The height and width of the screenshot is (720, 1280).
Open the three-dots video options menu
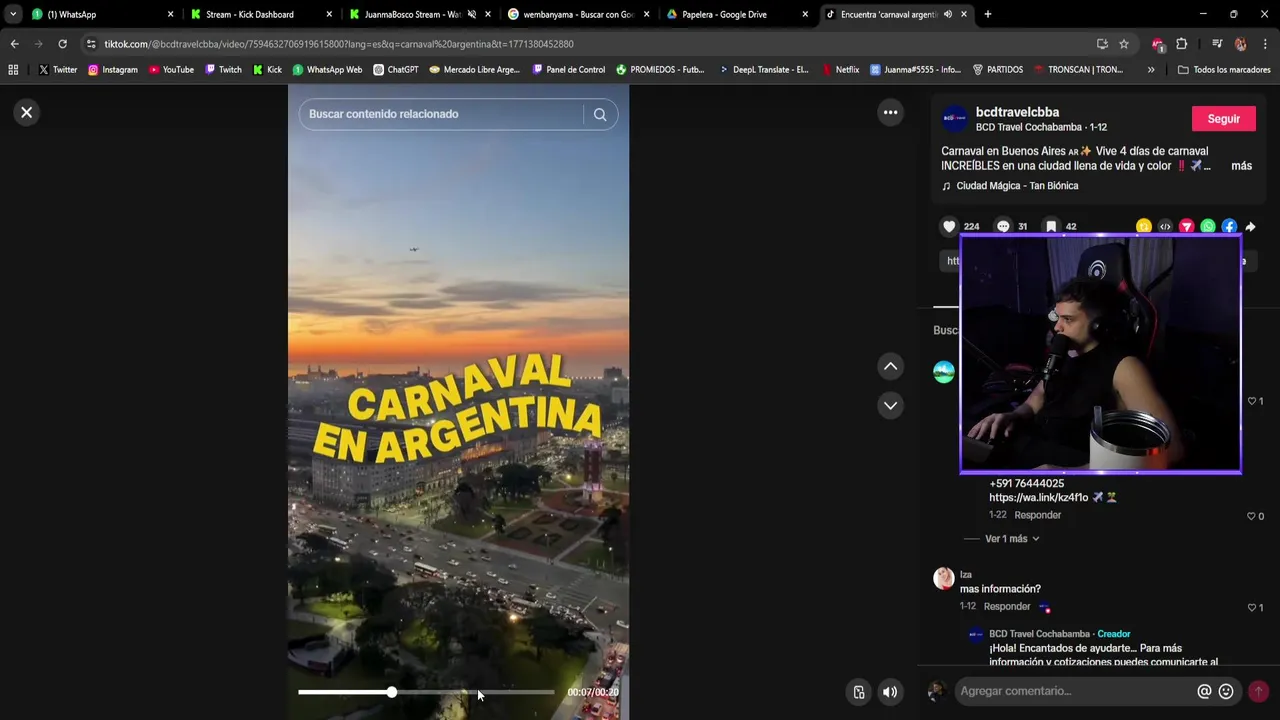point(890,112)
